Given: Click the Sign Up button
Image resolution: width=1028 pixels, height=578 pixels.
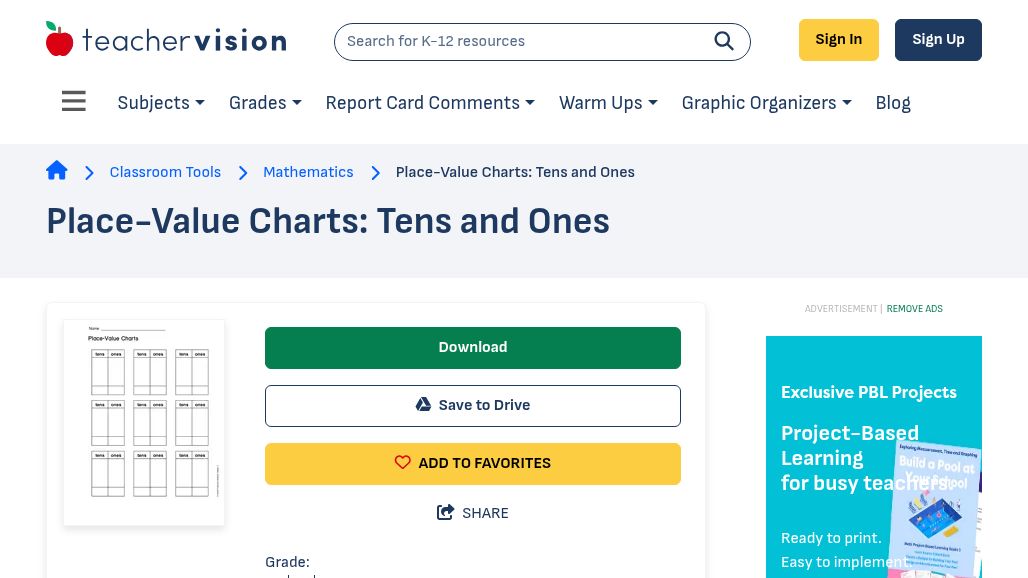Looking at the screenshot, I should 938,40.
